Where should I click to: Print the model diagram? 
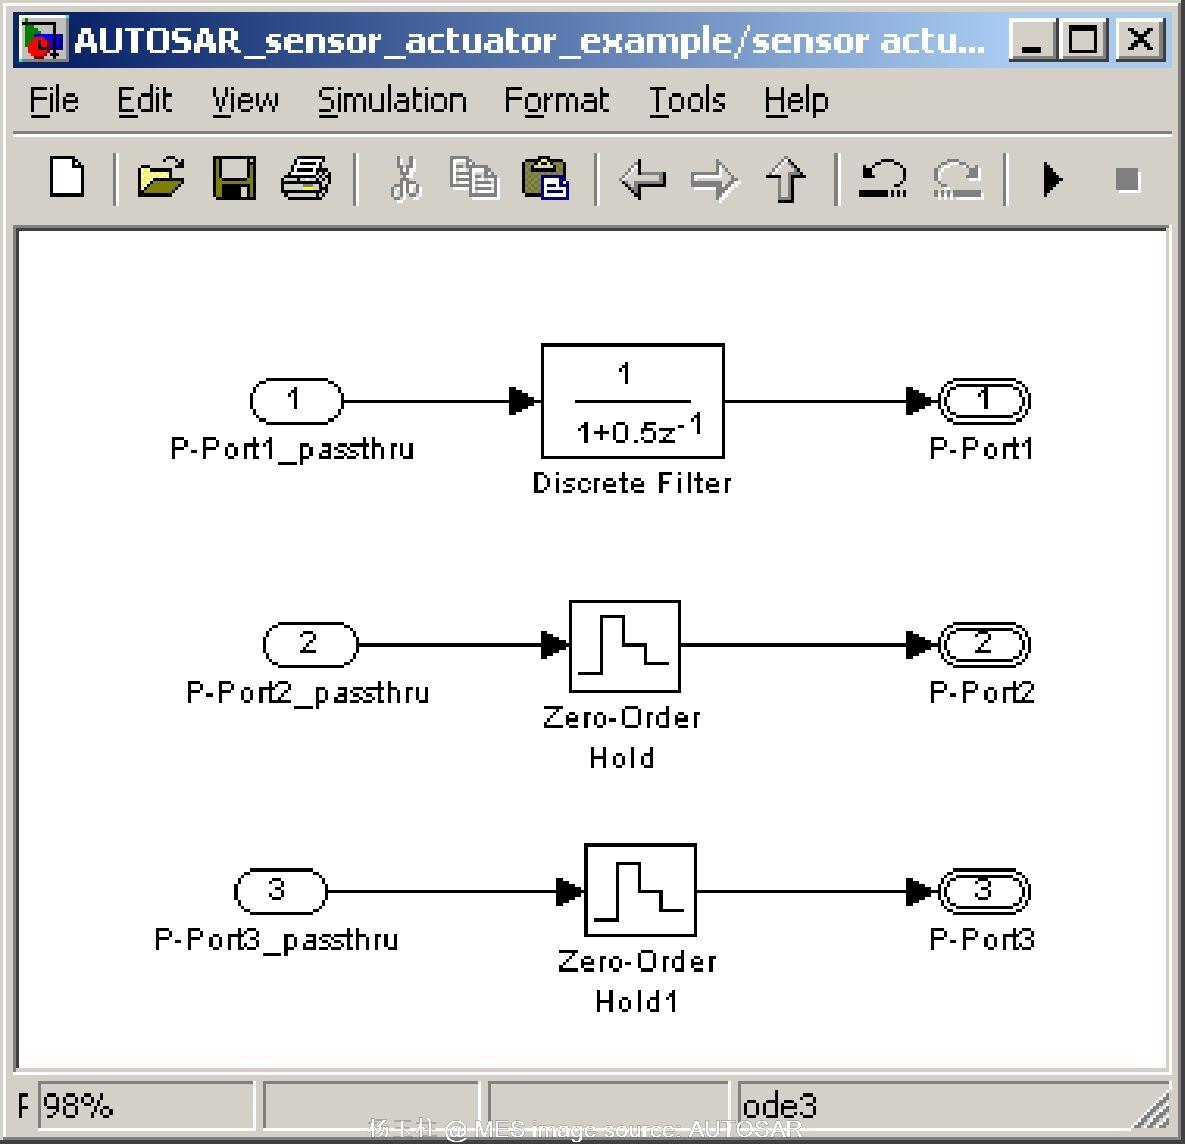pyautogui.click(x=306, y=180)
